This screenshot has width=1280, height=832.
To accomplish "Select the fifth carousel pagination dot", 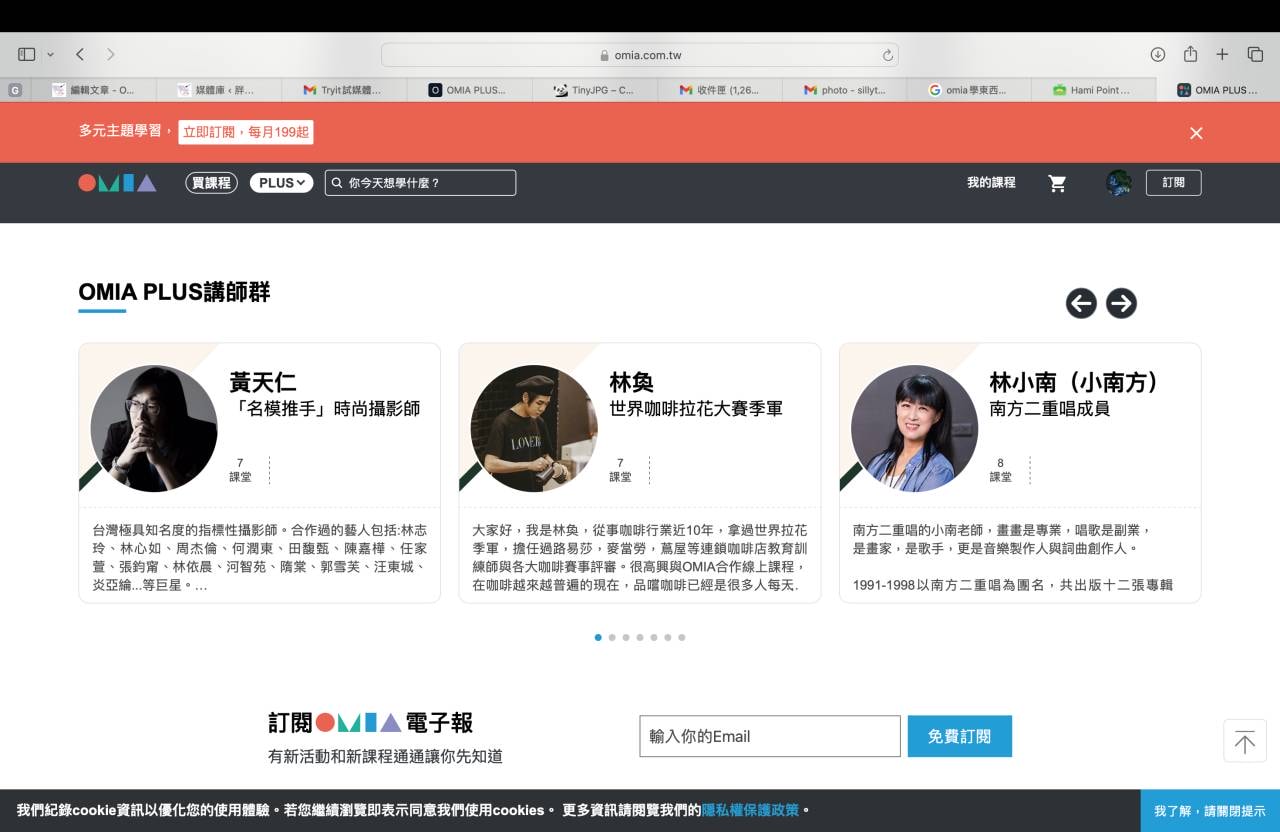I will (x=654, y=637).
